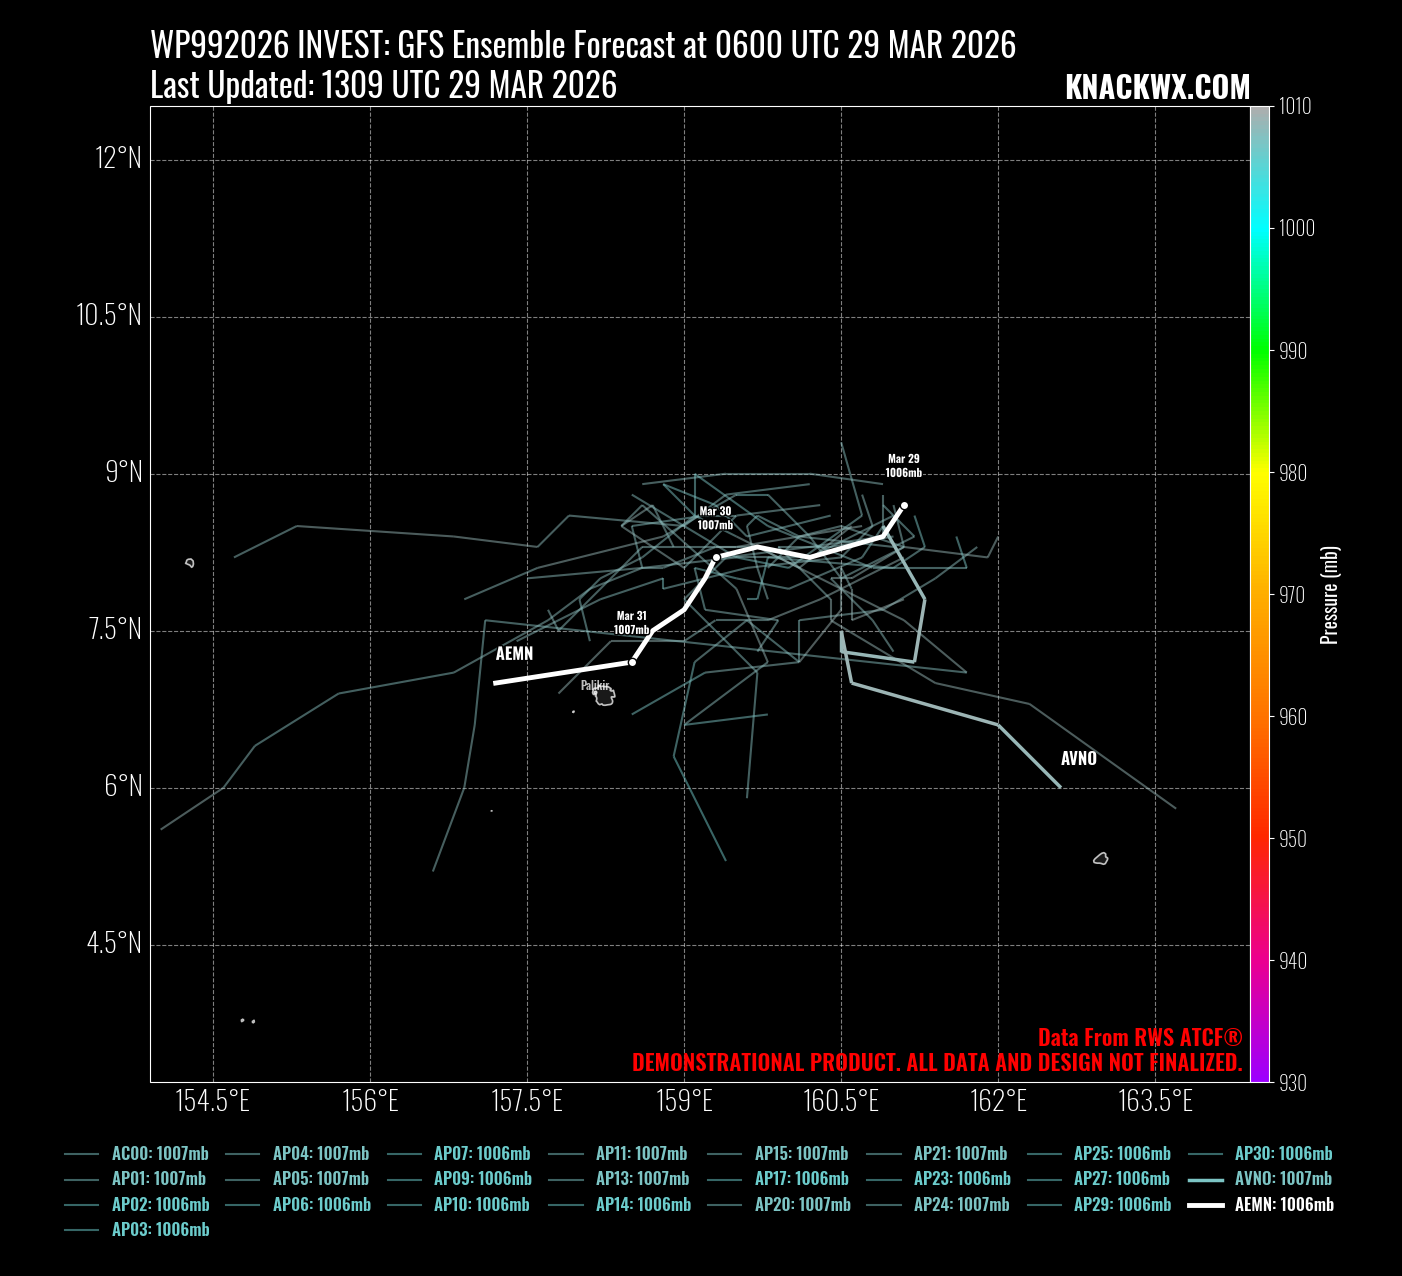Click the AVNO track label on map
The height and width of the screenshot is (1276, 1402).
point(1078,759)
